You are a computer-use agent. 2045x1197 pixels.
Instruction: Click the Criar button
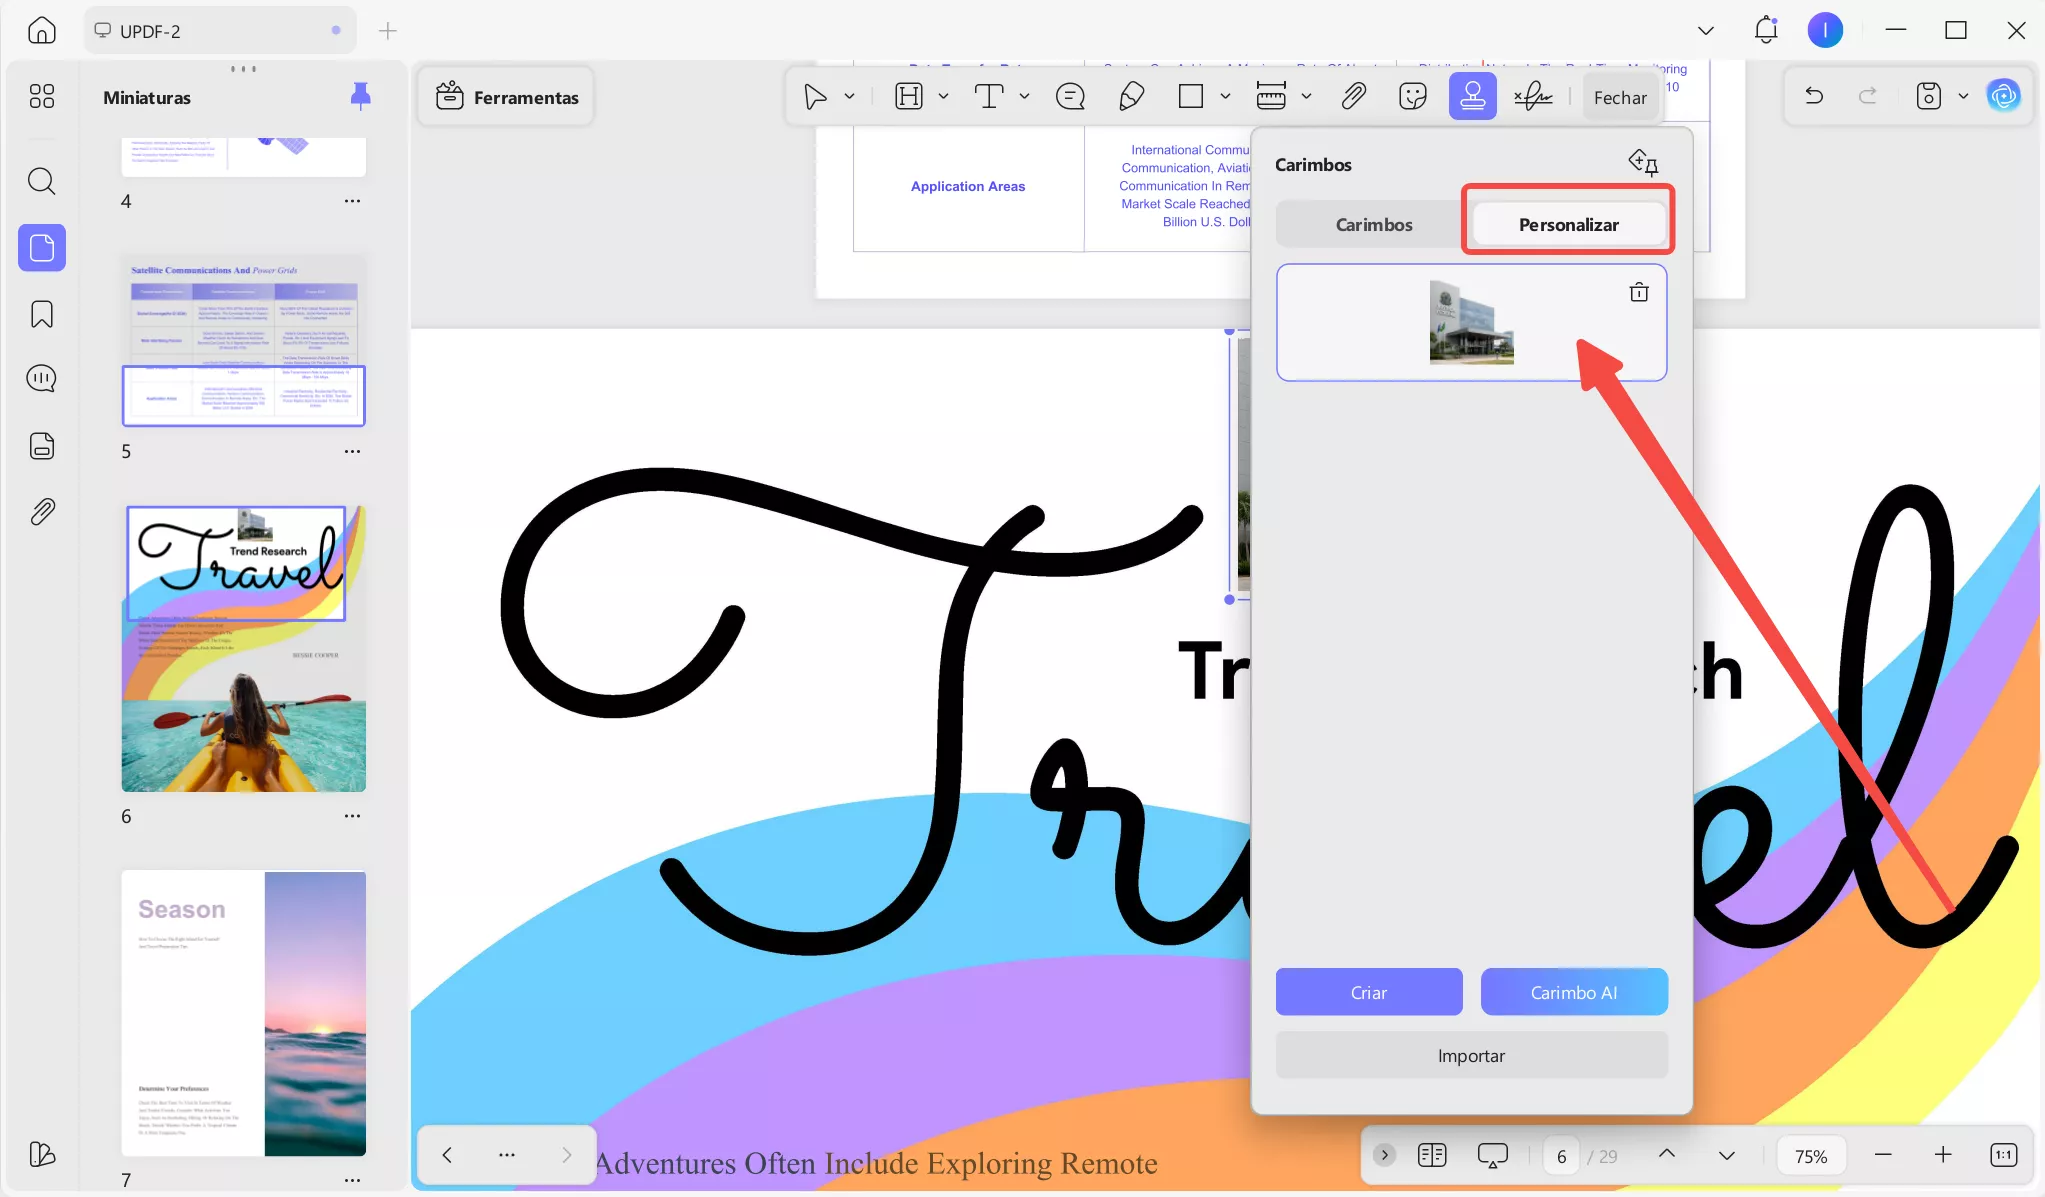tap(1368, 992)
